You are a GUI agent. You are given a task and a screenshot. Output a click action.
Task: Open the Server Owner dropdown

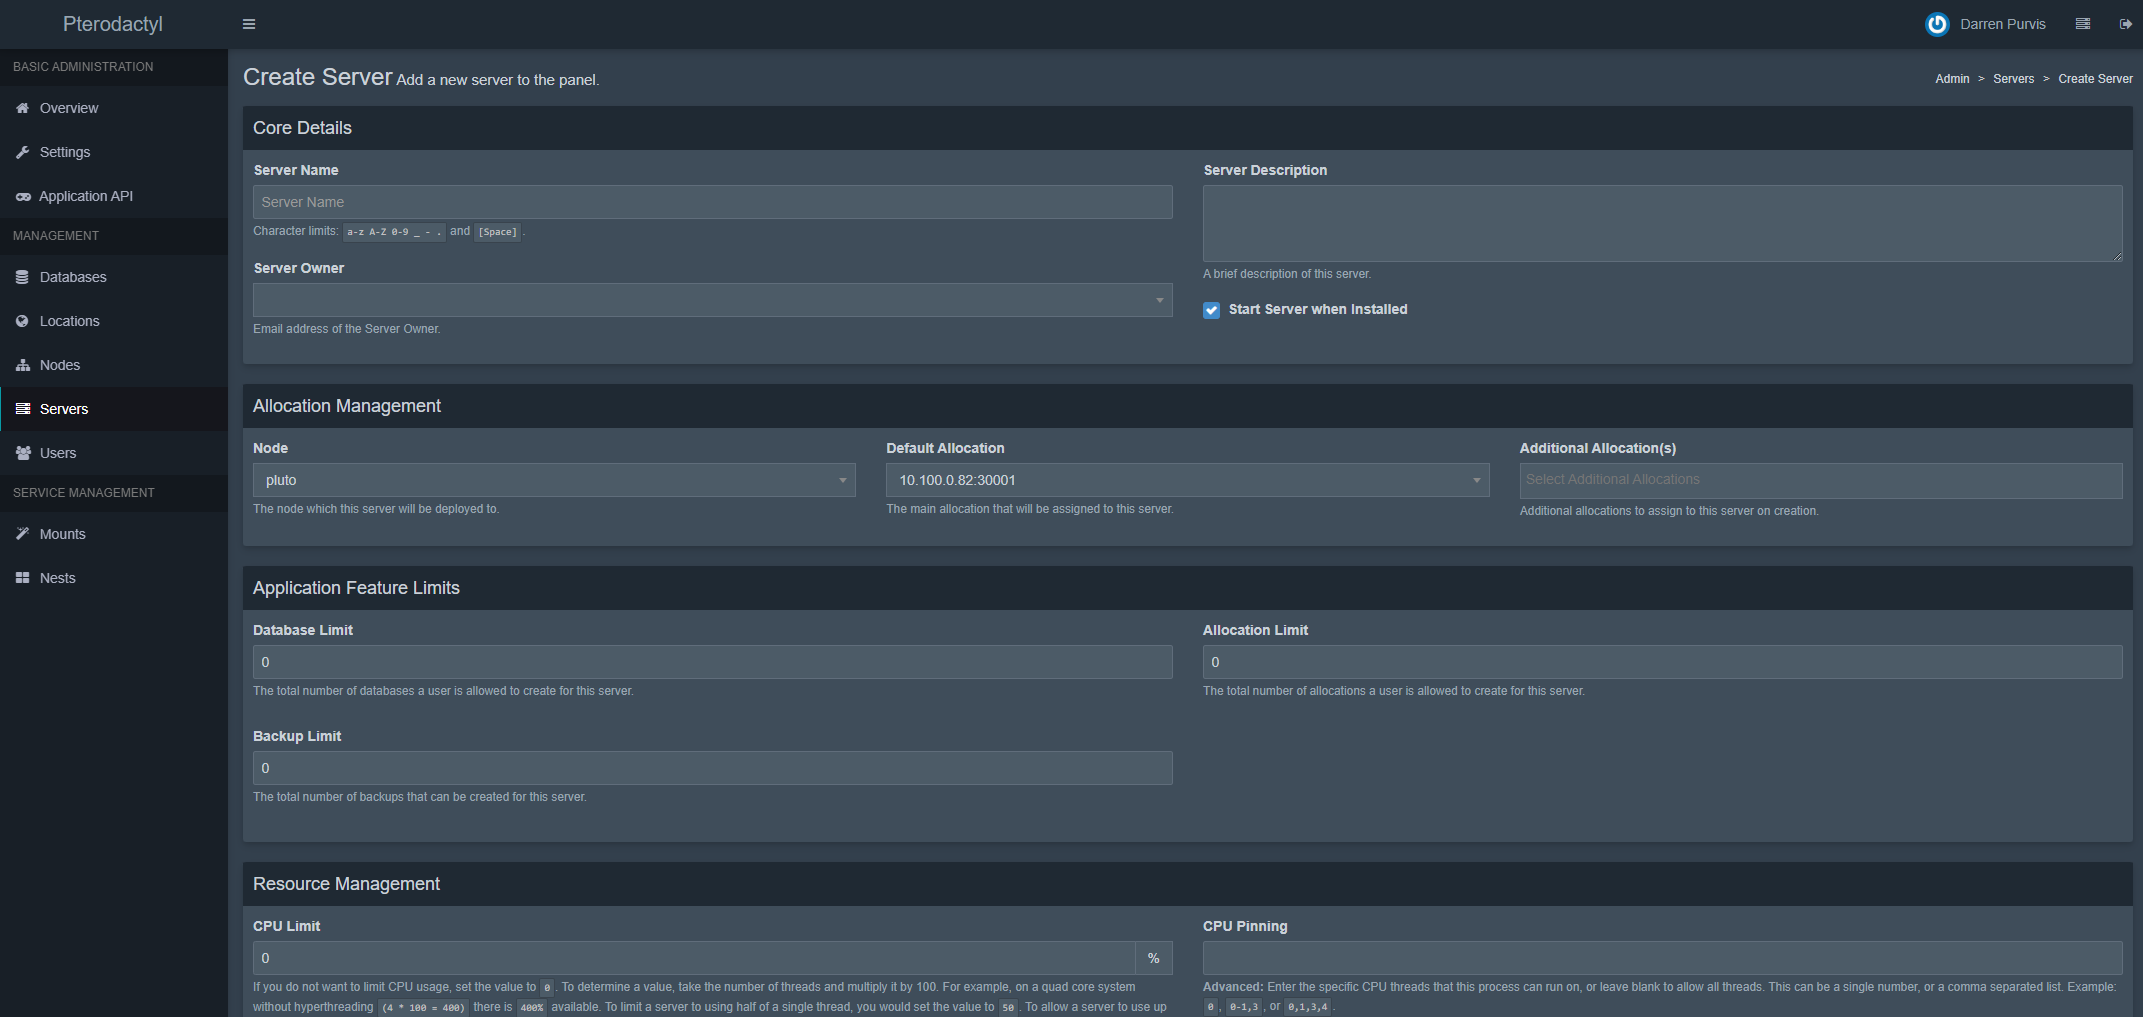[712, 300]
